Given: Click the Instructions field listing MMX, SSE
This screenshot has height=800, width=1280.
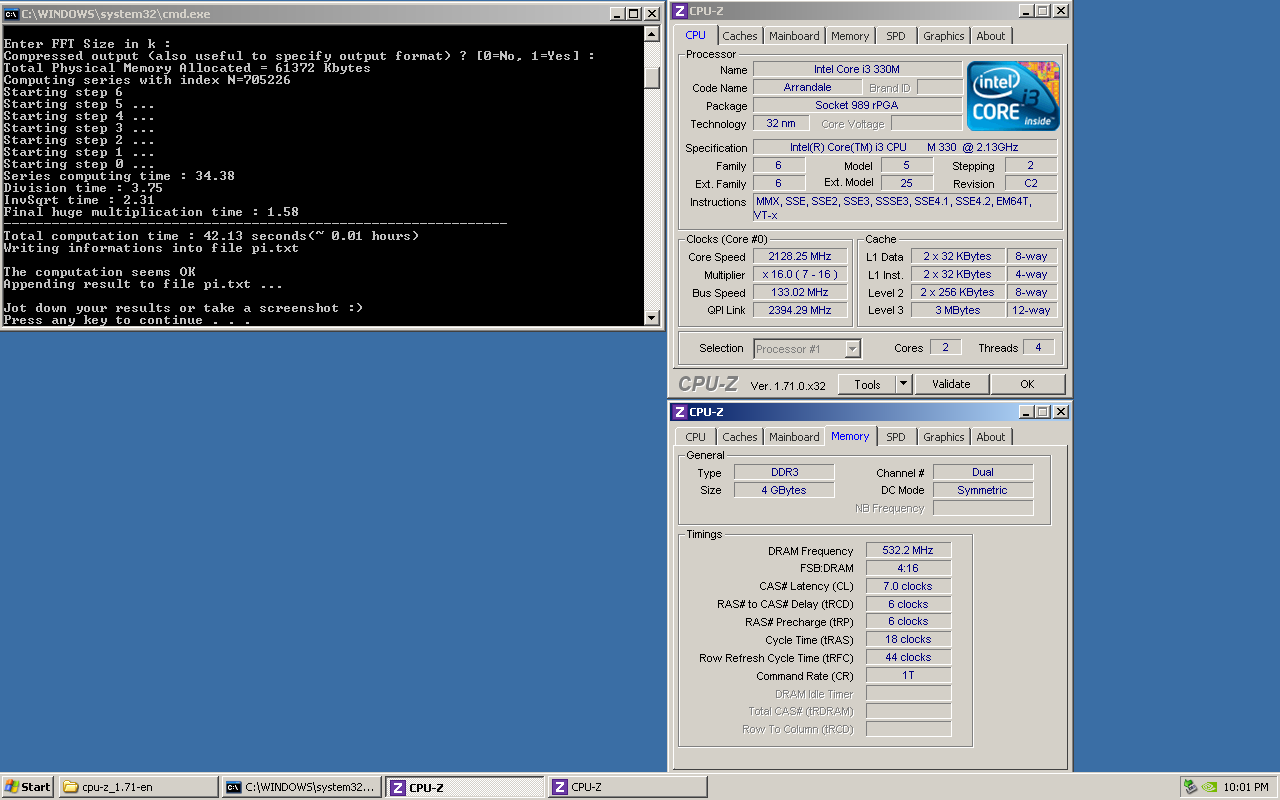Looking at the screenshot, I should click(904, 208).
